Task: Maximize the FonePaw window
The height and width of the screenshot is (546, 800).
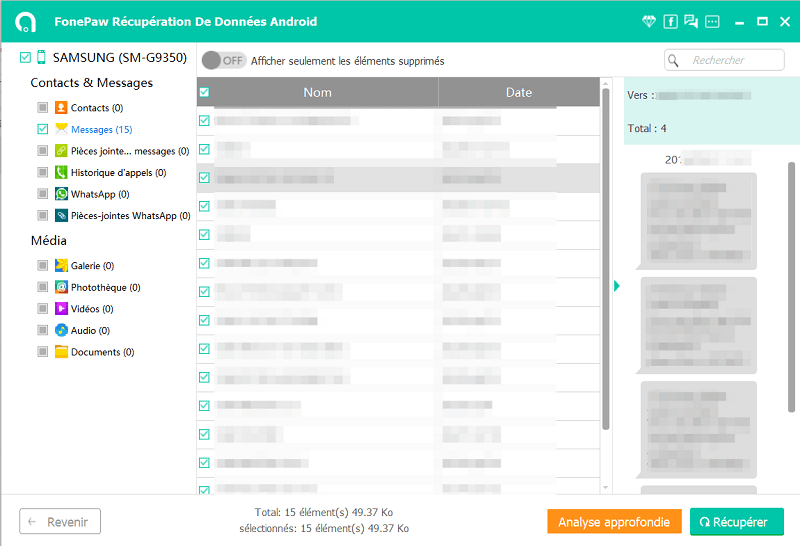Action: [x=762, y=21]
